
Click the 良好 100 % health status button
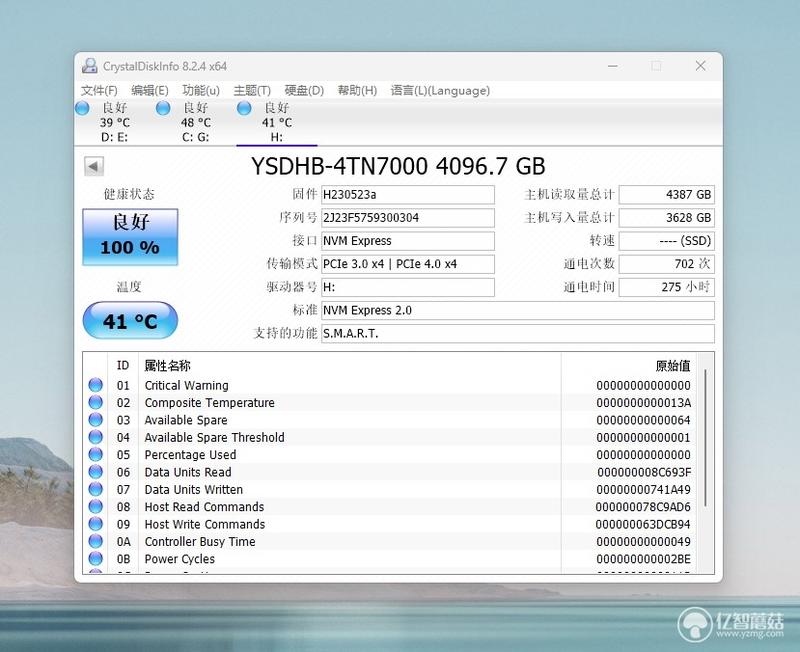pos(130,237)
